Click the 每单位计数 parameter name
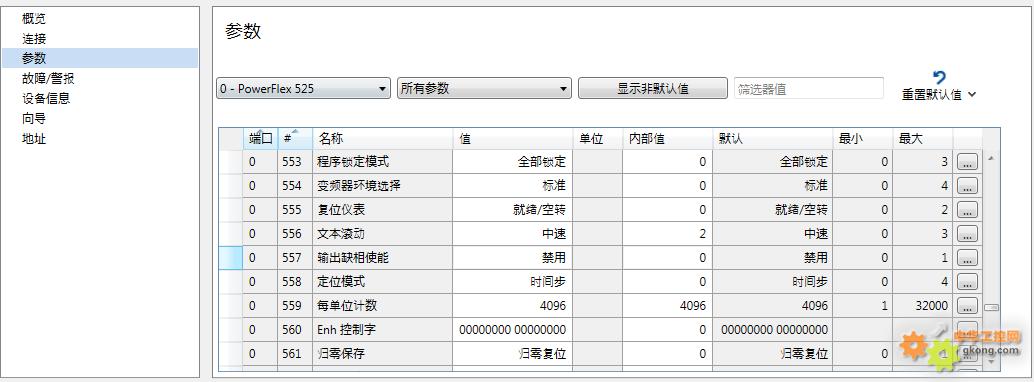Image resolution: width=1034 pixels, height=382 pixels. click(347, 306)
